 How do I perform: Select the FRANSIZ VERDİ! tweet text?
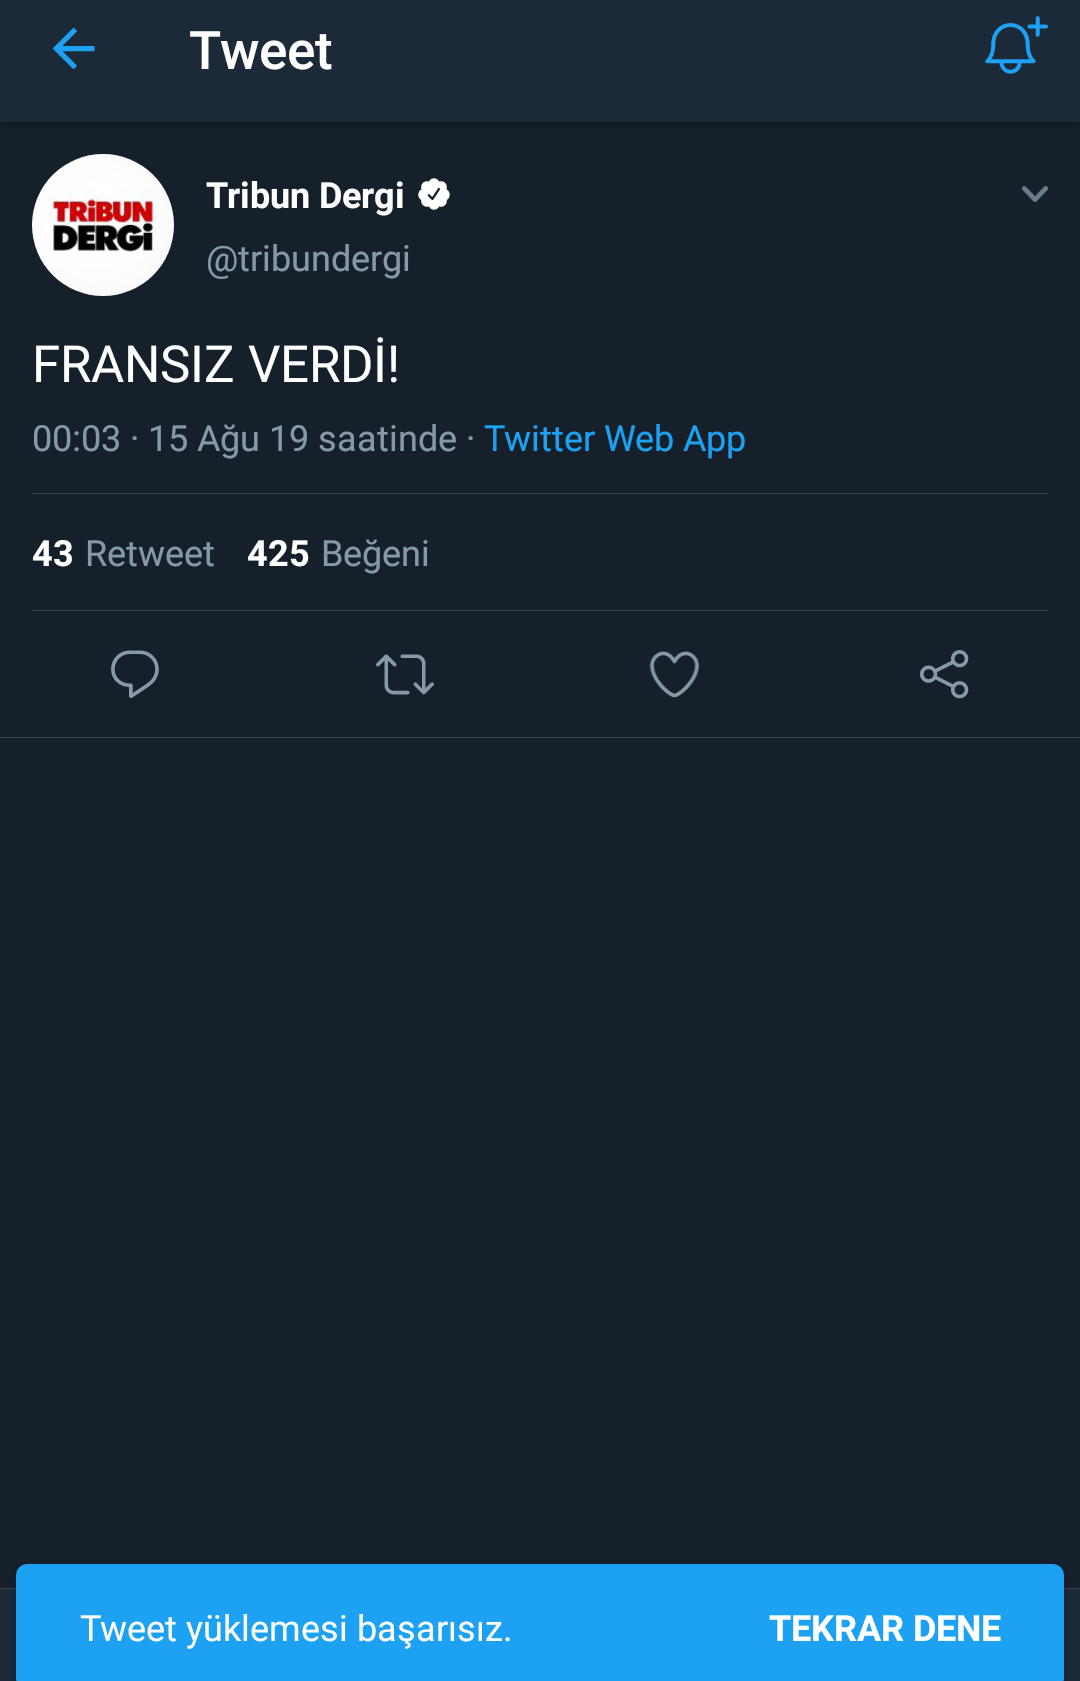click(x=216, y=364)
